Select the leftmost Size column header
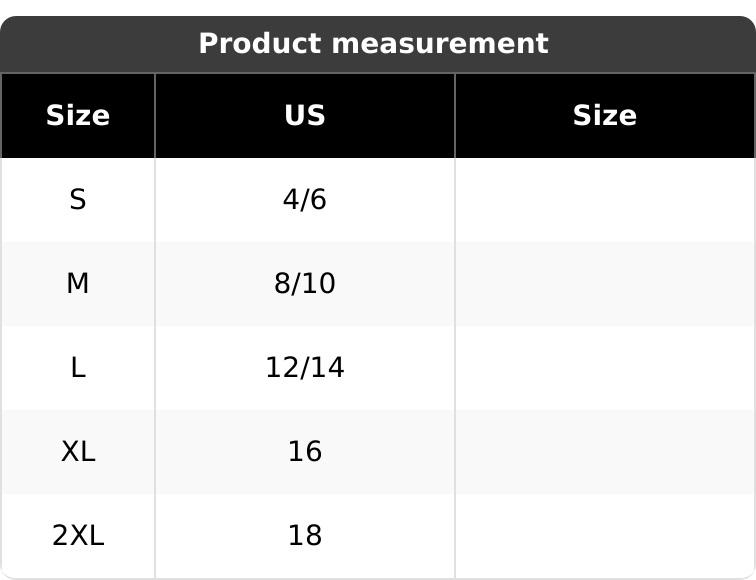The image size is (756, 580). click(x=78, y=116)
